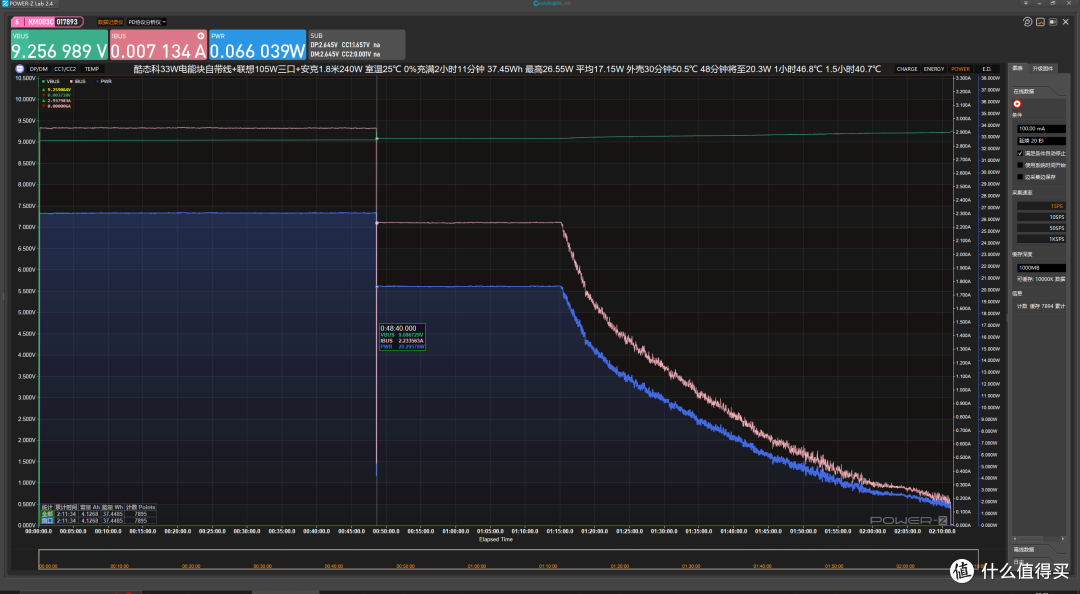Select the first tab beside 升级固件

click(x=1017, y=68)
